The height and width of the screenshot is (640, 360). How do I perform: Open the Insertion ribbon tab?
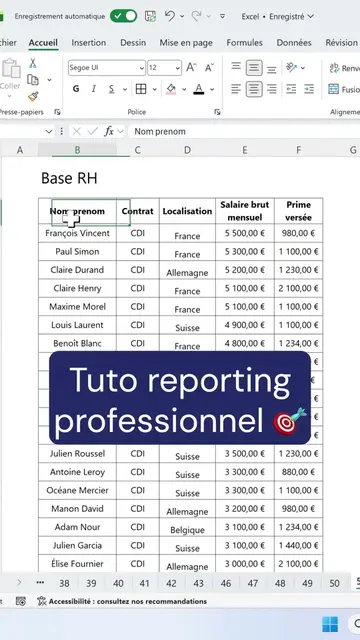(x=89, y=42)
